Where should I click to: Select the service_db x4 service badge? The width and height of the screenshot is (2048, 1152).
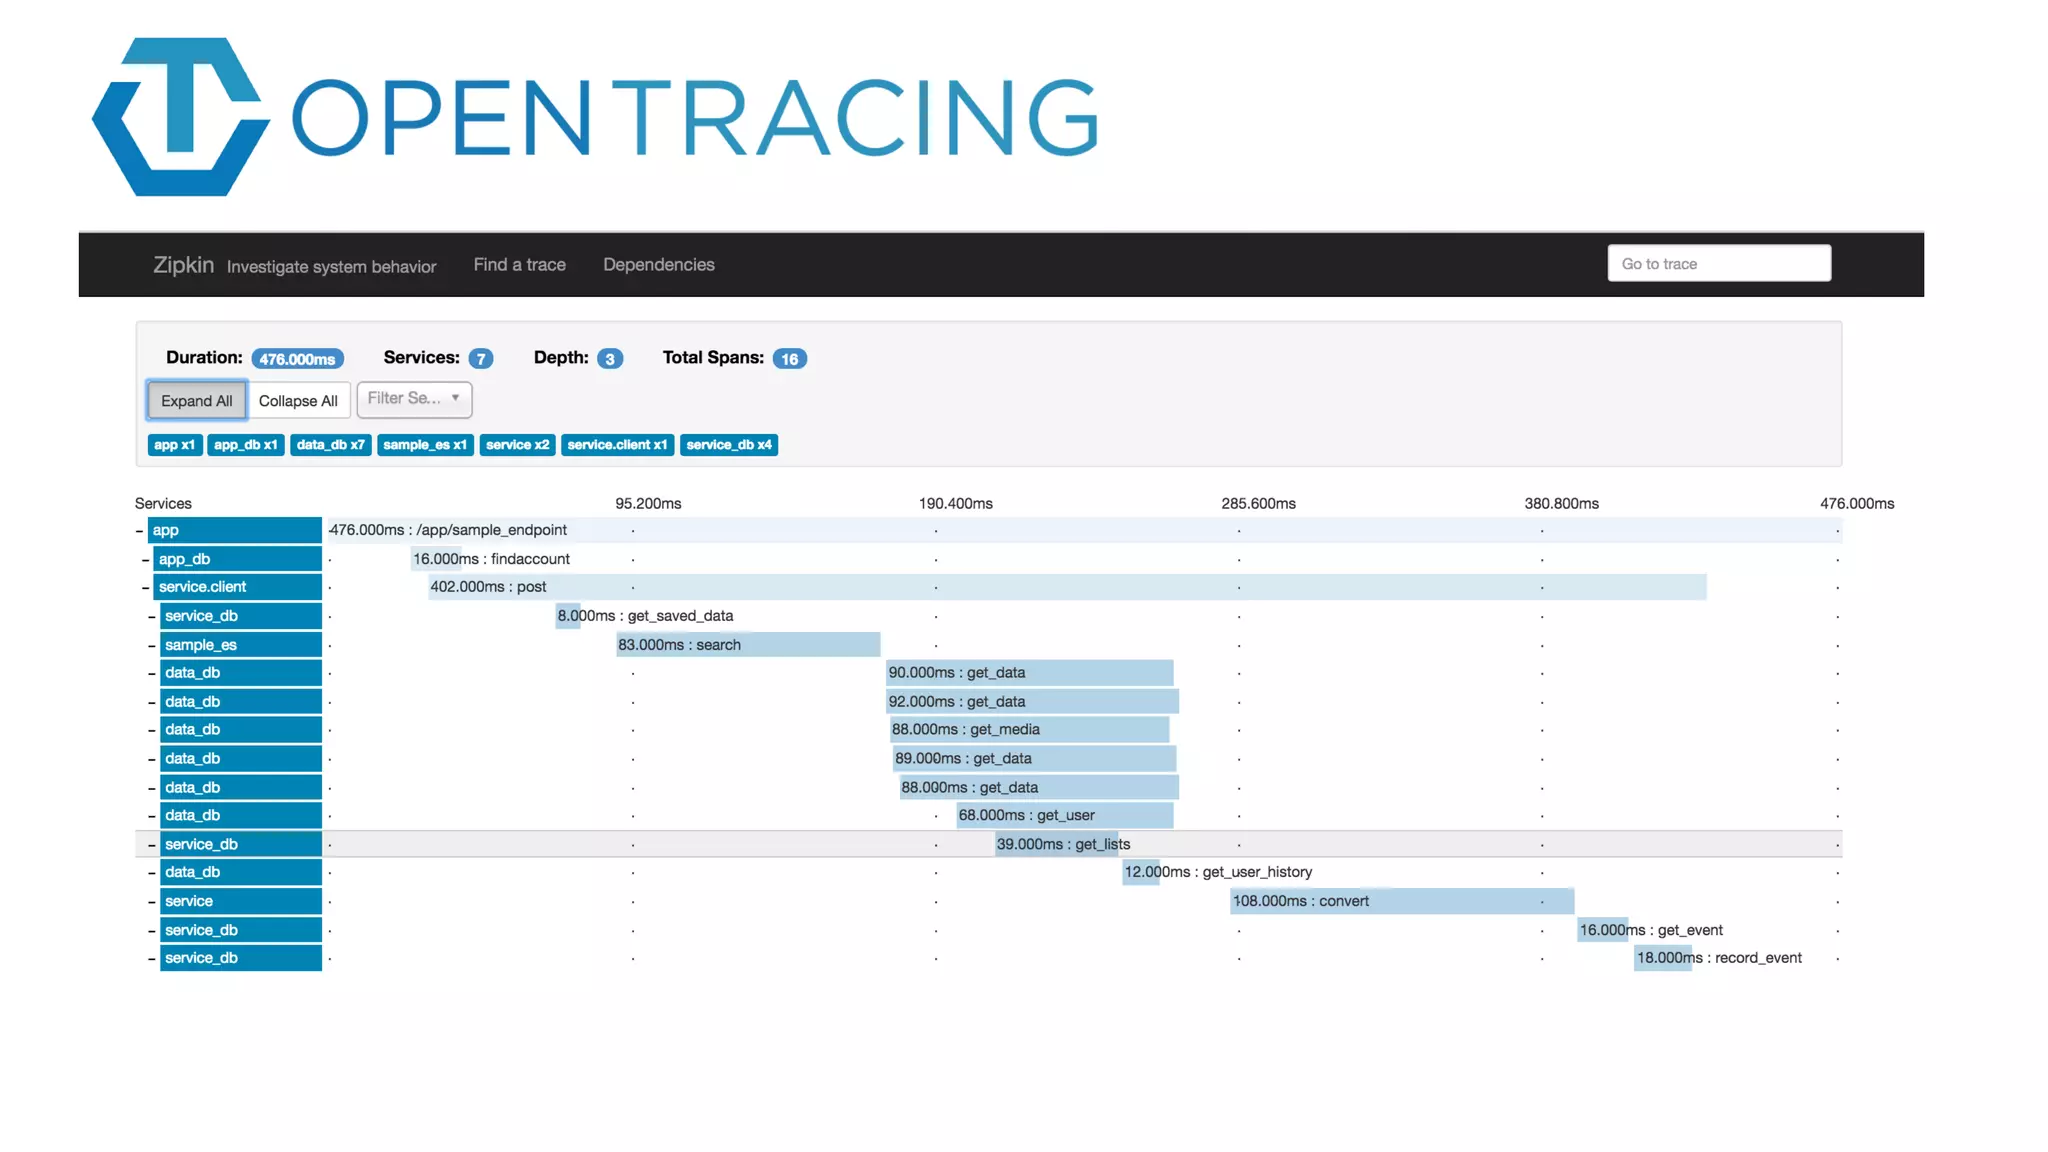(728, 445)
